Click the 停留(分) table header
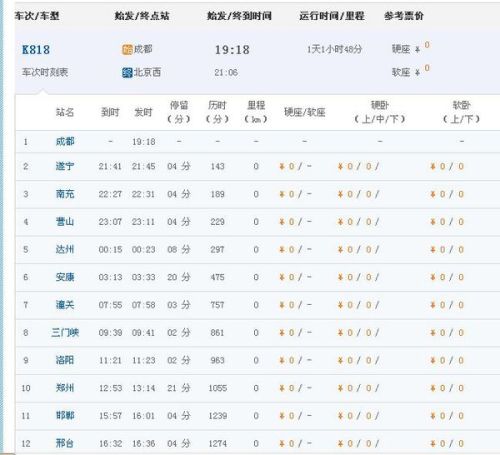This screenshot has width=500, height=455. tap(179, 112)
